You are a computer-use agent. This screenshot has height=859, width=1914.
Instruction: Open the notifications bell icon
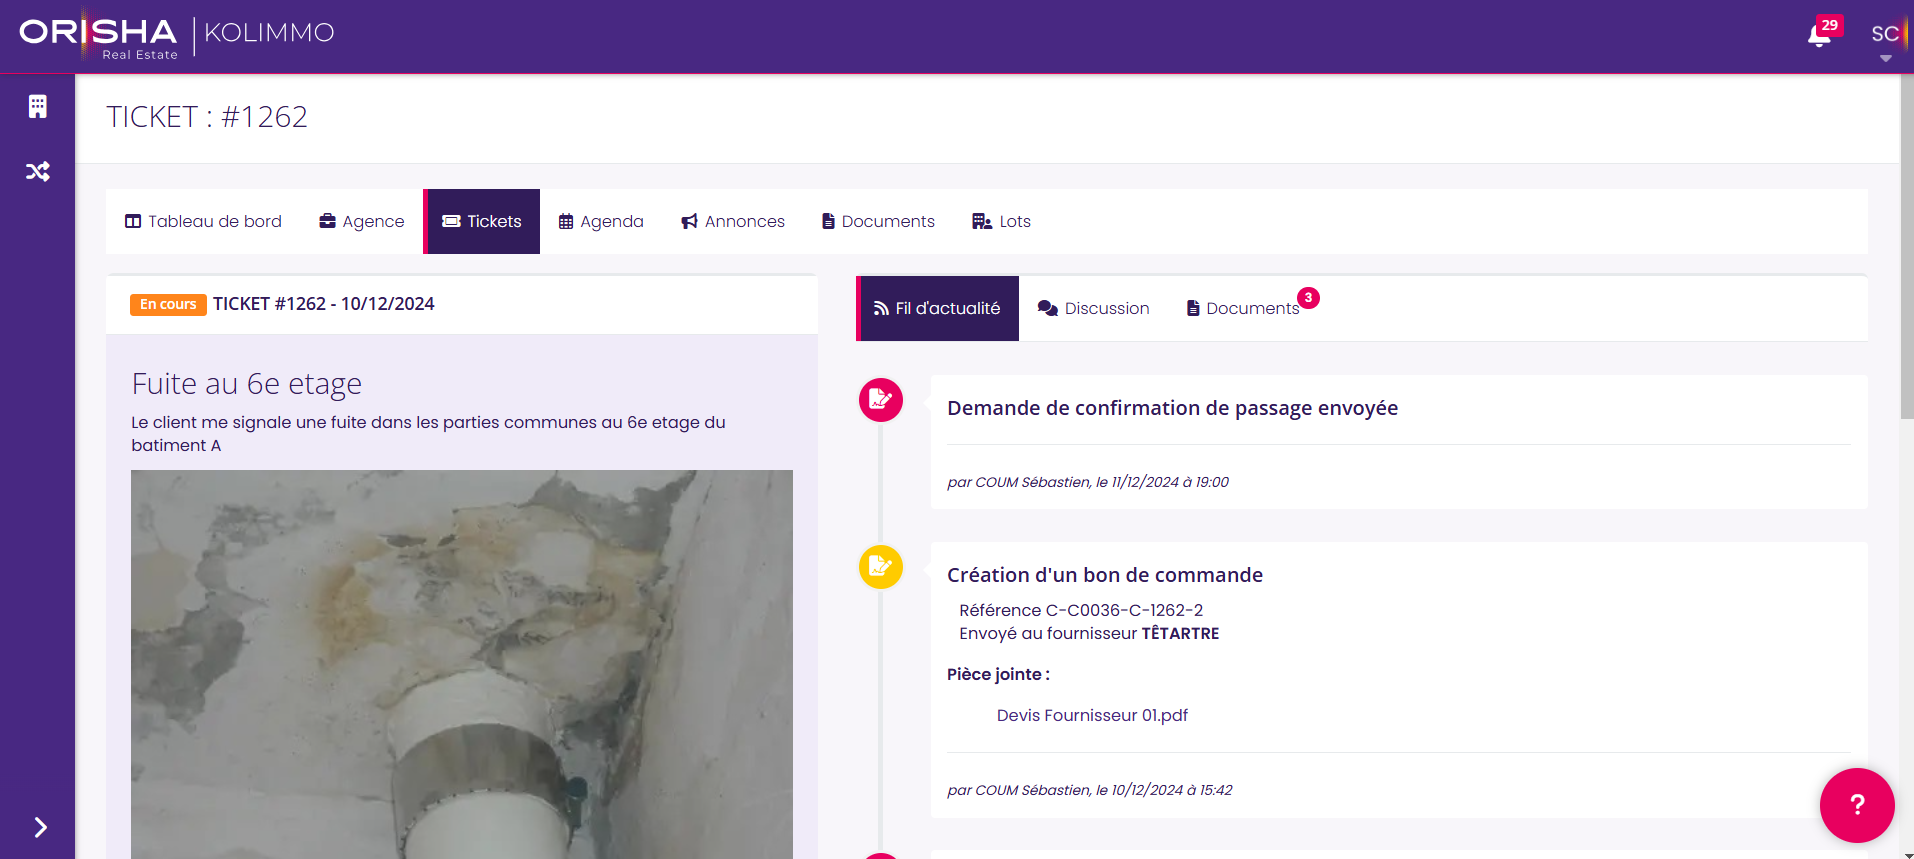pos(1819,37)
